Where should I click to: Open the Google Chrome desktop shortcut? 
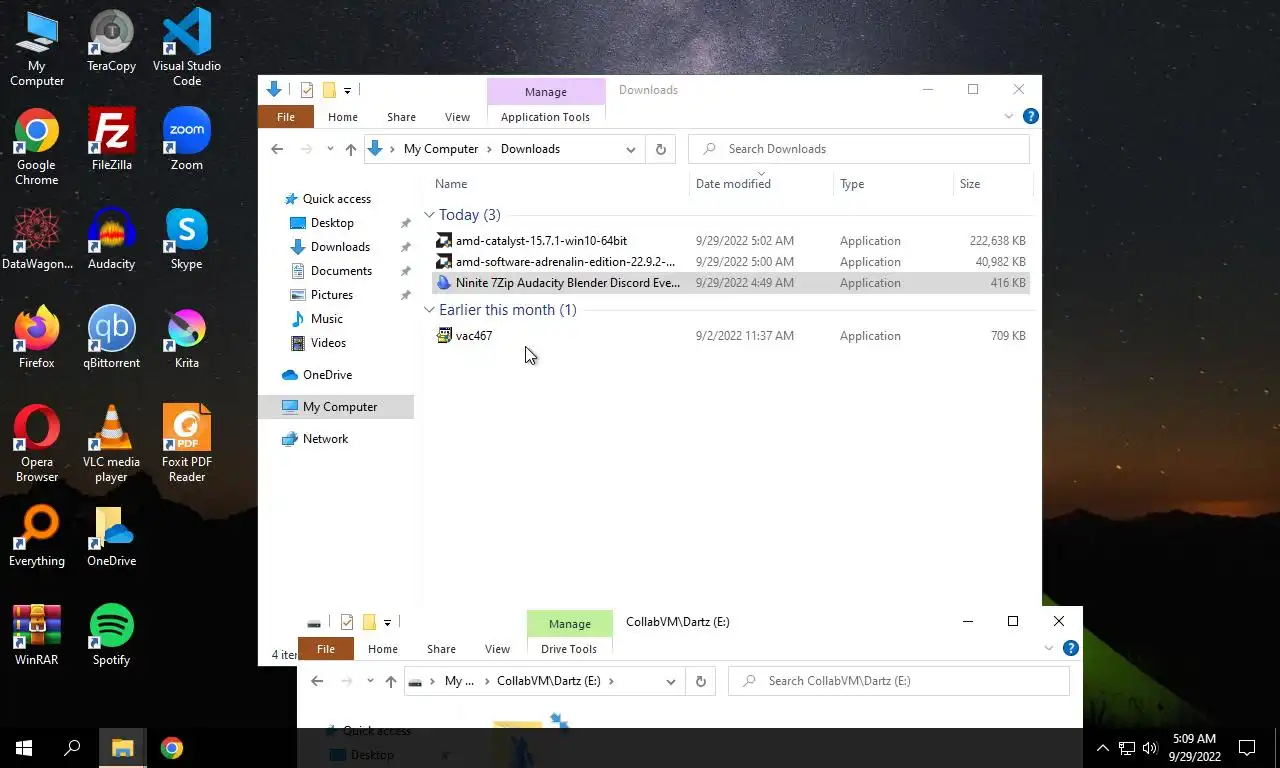coord(37,146)
